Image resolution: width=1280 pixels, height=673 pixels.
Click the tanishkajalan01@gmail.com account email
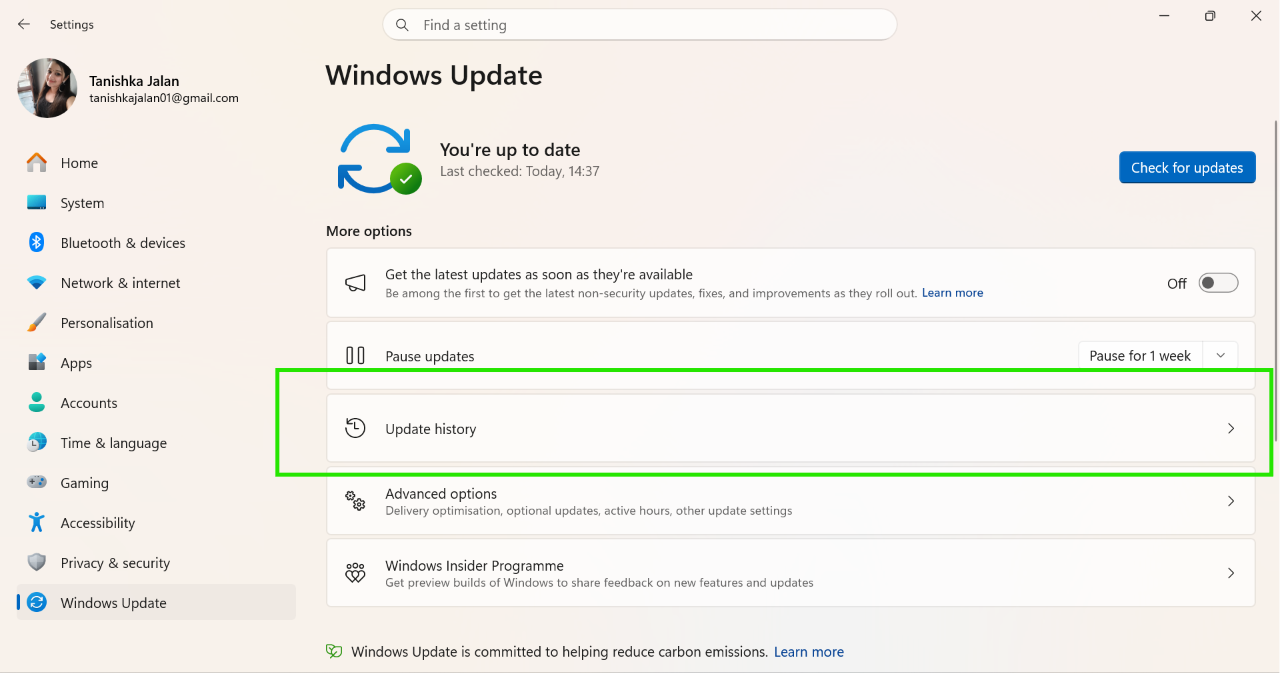point(164,98)
